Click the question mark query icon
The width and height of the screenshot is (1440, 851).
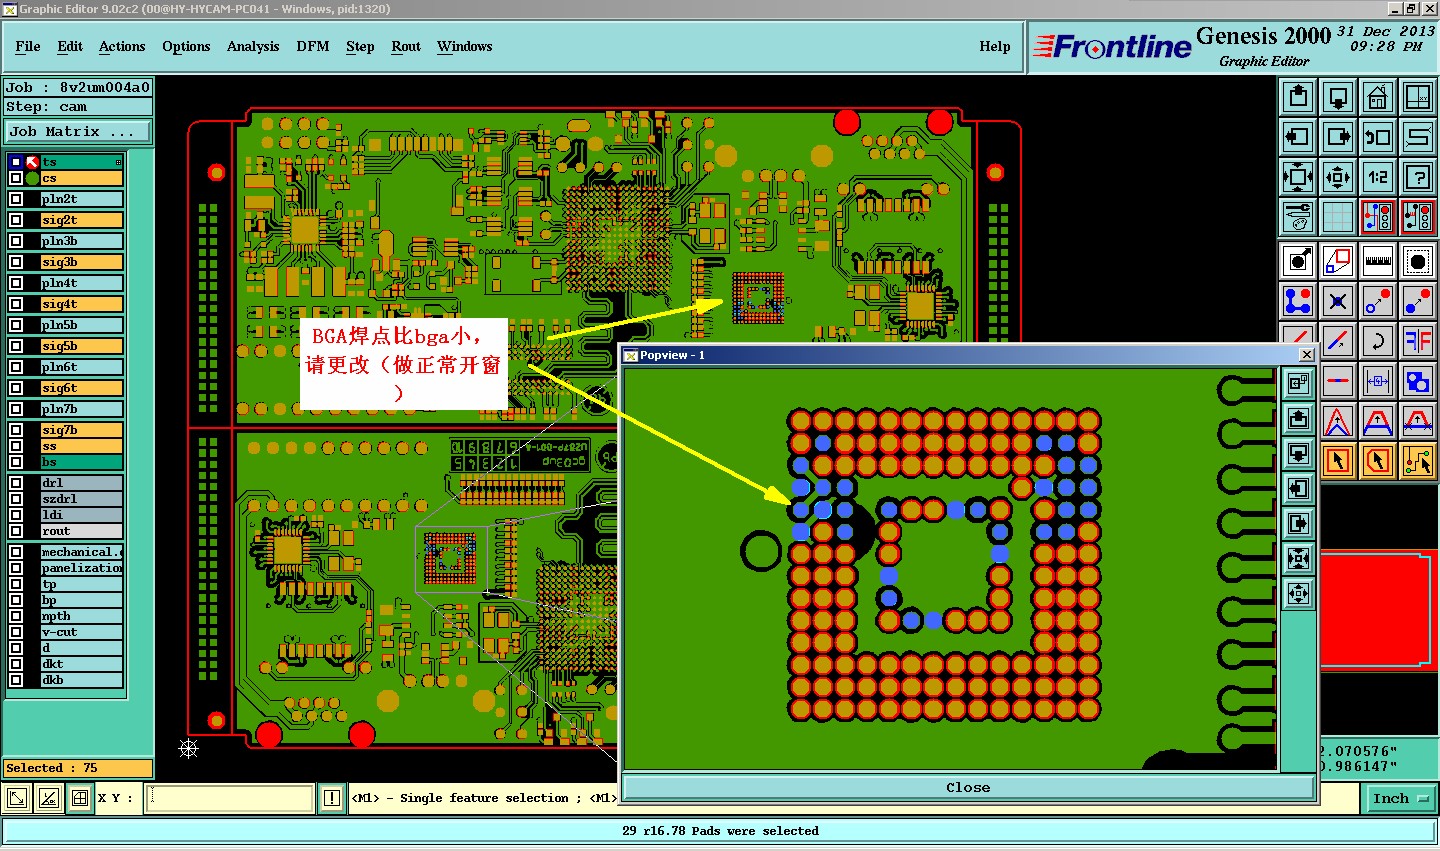tap(1418, 177)
